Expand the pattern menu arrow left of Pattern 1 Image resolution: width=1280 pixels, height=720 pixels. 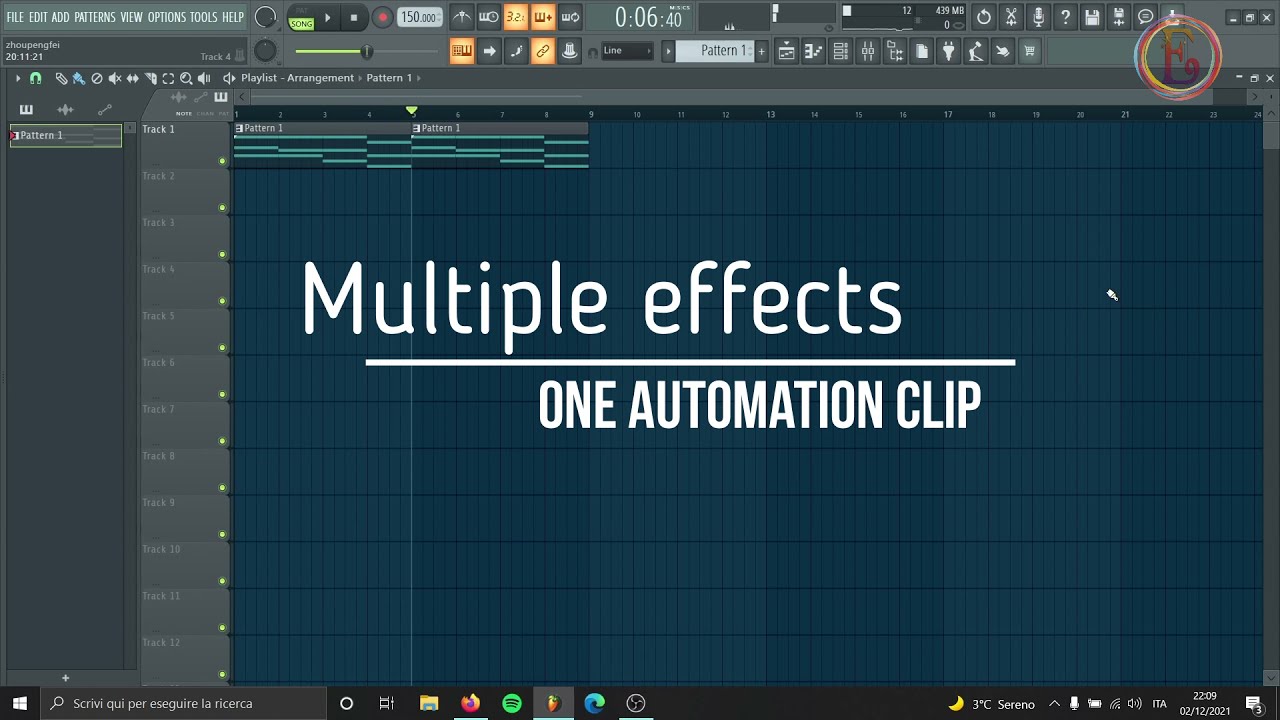(668, 51)
